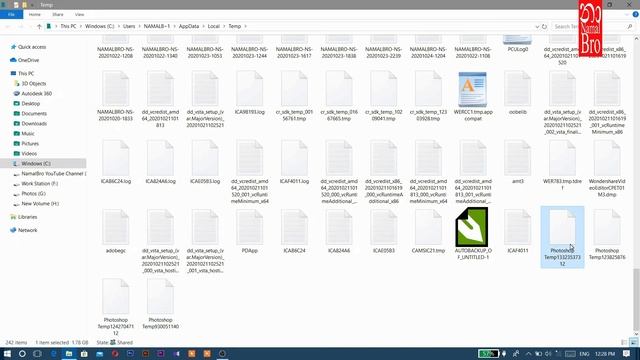Select the NAMALBRO-NS-20201020-1833 file

(116, 96)
